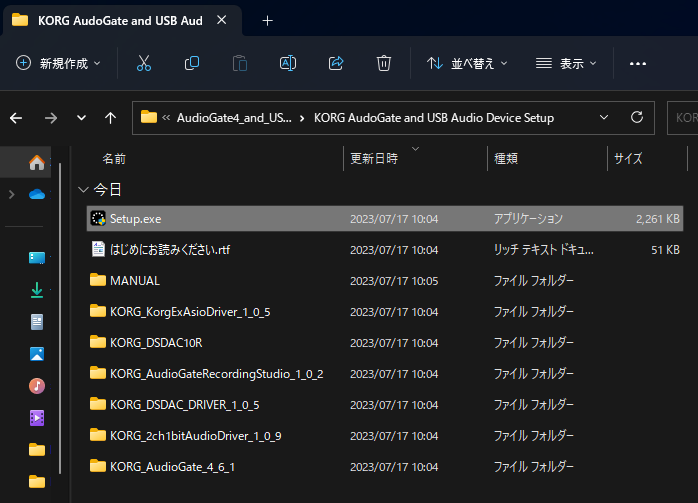The width and height of the screenshot is (698, 503).
Task: Click the navigation pane scrollbar
Action: [x=60, y=318]
